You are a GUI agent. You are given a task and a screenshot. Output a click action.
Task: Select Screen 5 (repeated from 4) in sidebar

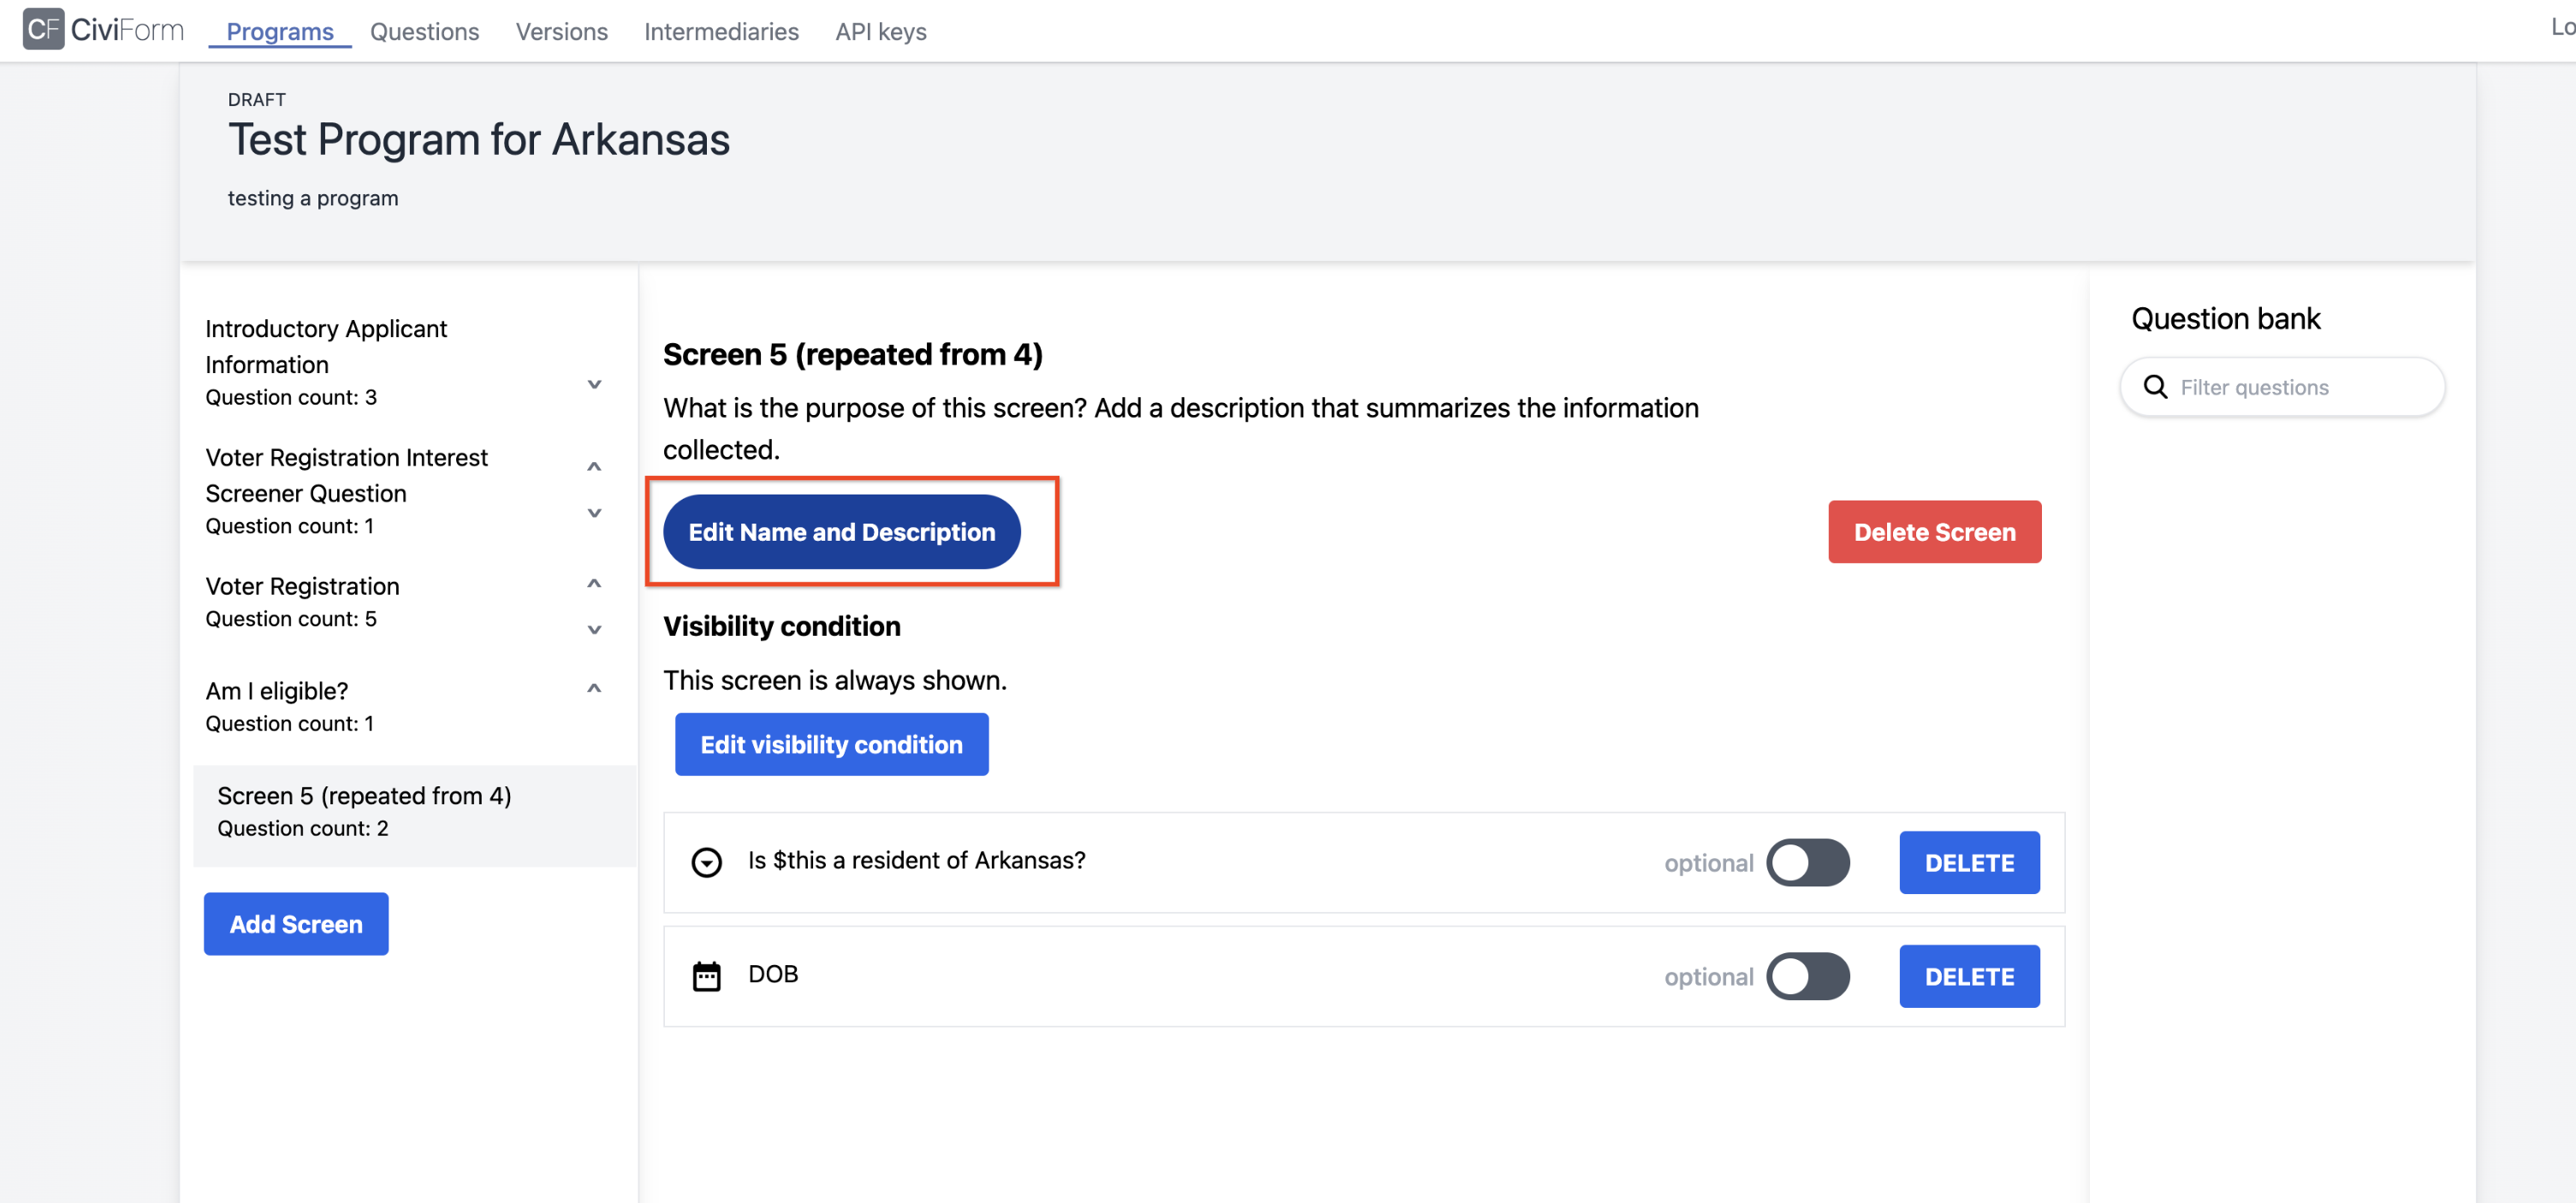click(x=364, y=811)
